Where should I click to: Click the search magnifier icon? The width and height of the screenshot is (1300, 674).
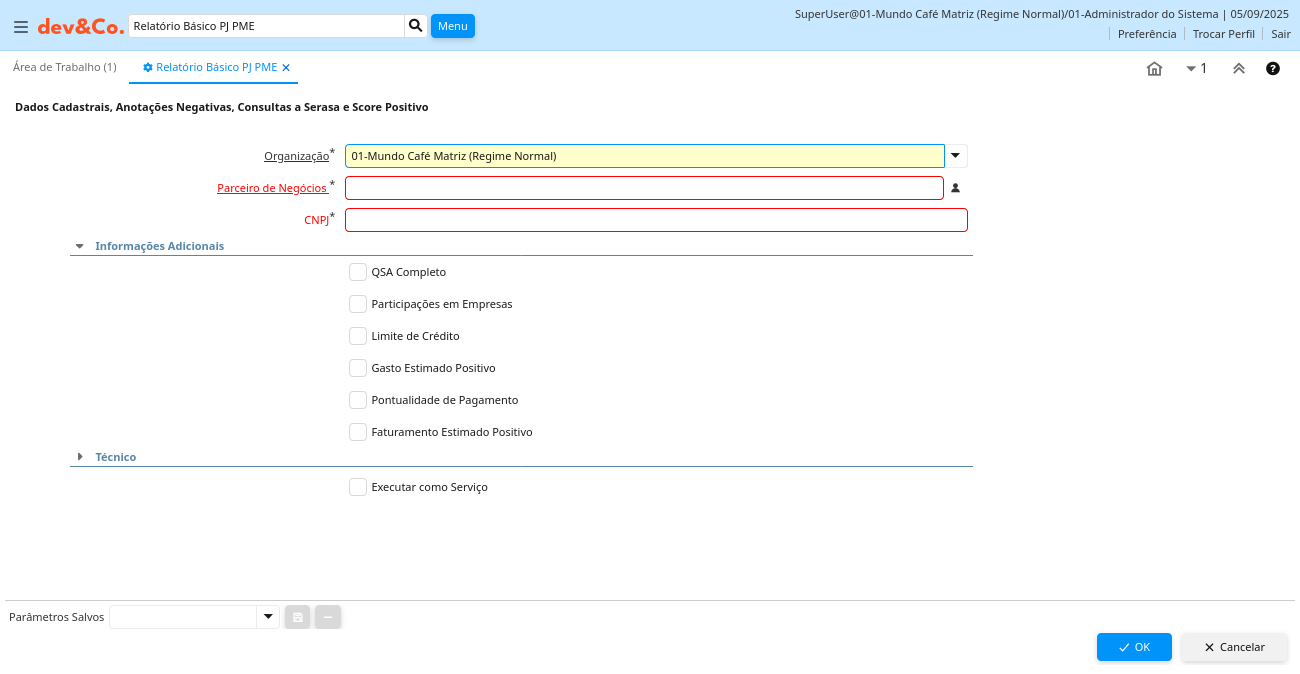(x=416, y=26)
